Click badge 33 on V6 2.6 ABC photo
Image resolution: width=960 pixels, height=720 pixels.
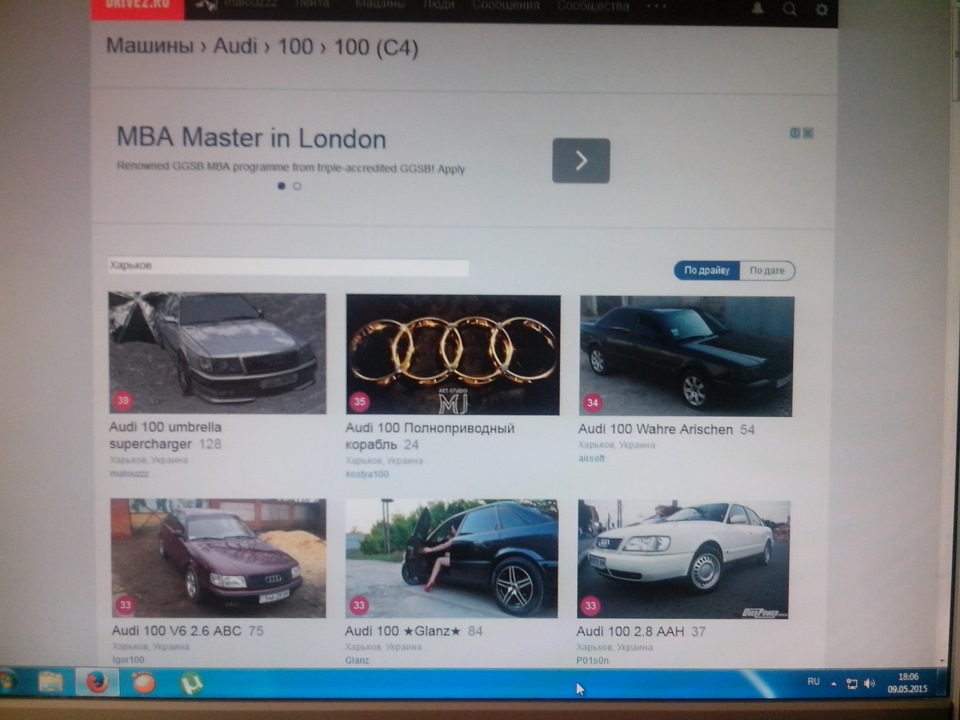point(125,605)
